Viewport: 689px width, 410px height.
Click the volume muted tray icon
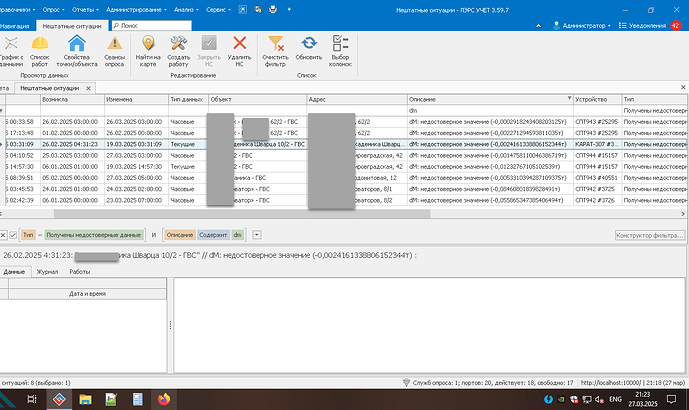click(x=599, y=399)
